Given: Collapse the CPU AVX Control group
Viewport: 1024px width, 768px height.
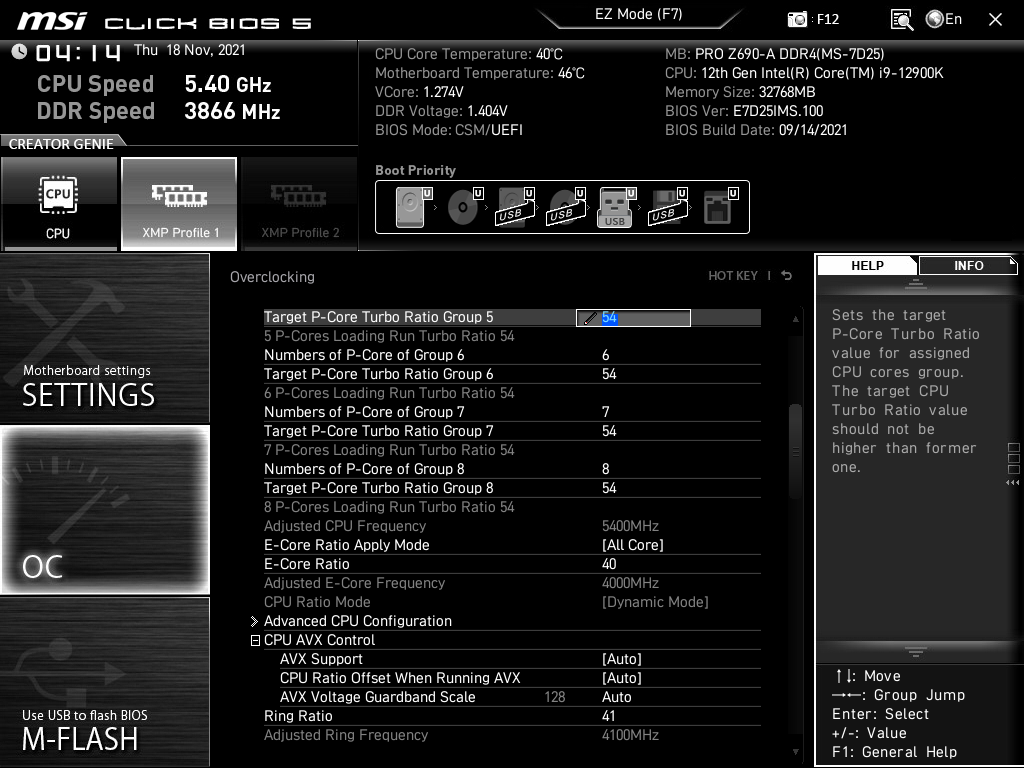Looking at the screenshot, I should (255, 641).
